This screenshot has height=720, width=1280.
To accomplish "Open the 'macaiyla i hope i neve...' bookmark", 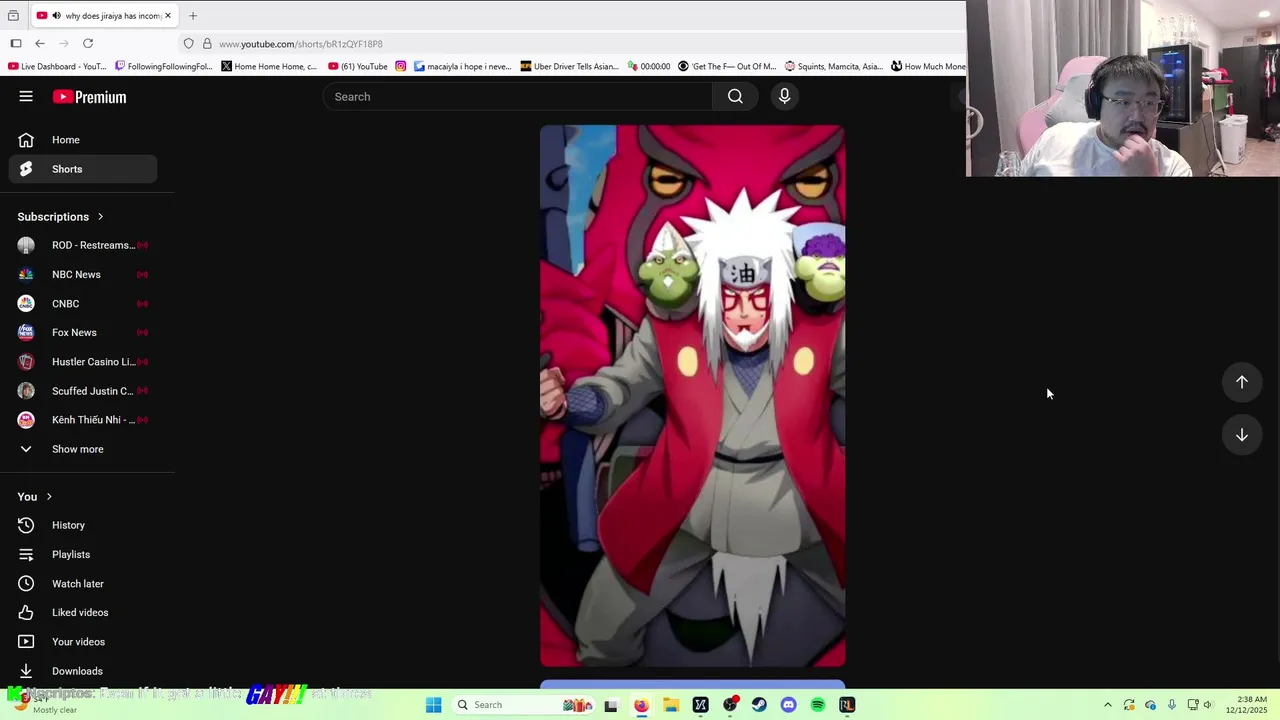I will tap(463, 67).
